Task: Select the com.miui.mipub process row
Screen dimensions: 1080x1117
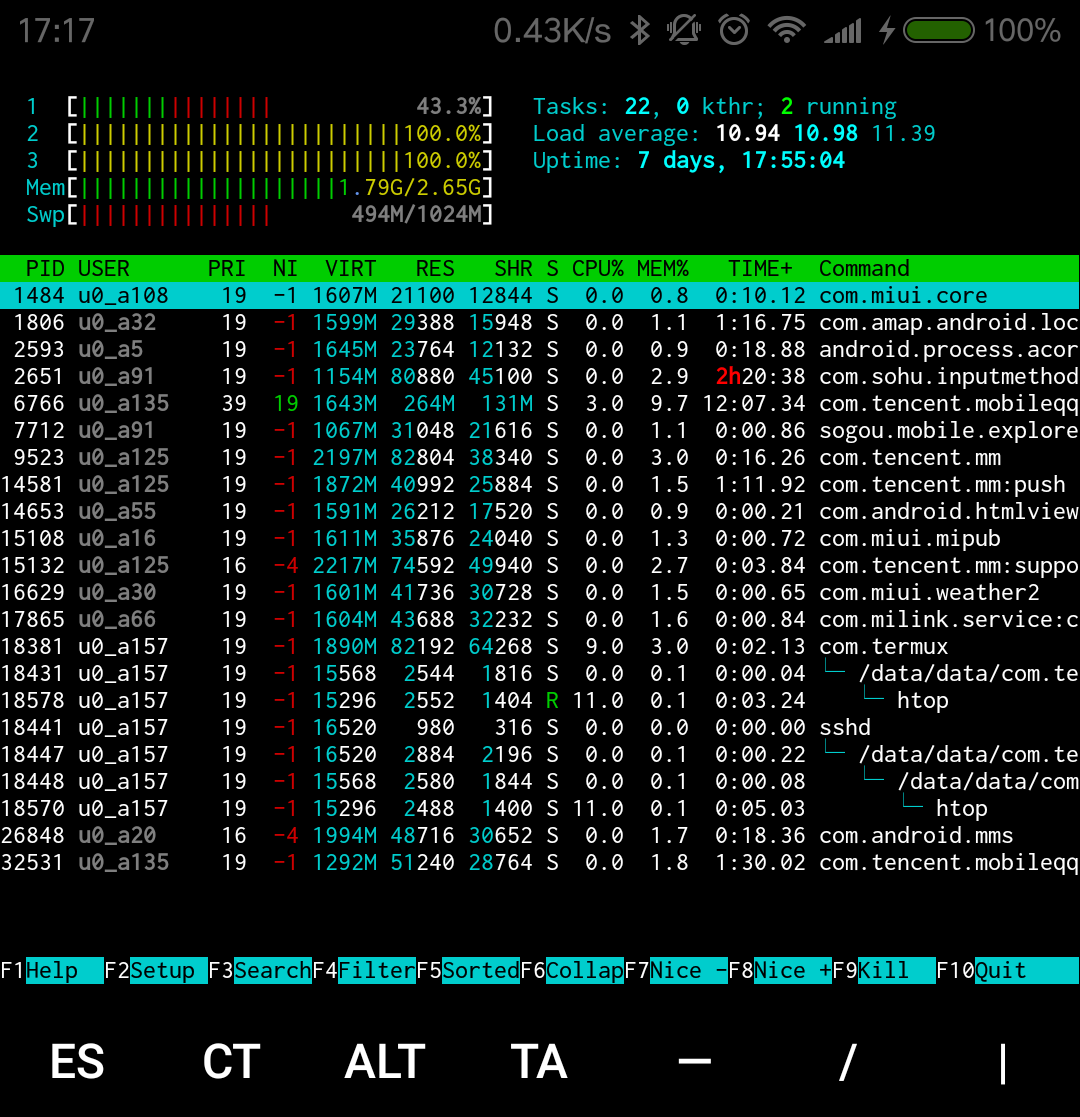Action: click(540, 539)
